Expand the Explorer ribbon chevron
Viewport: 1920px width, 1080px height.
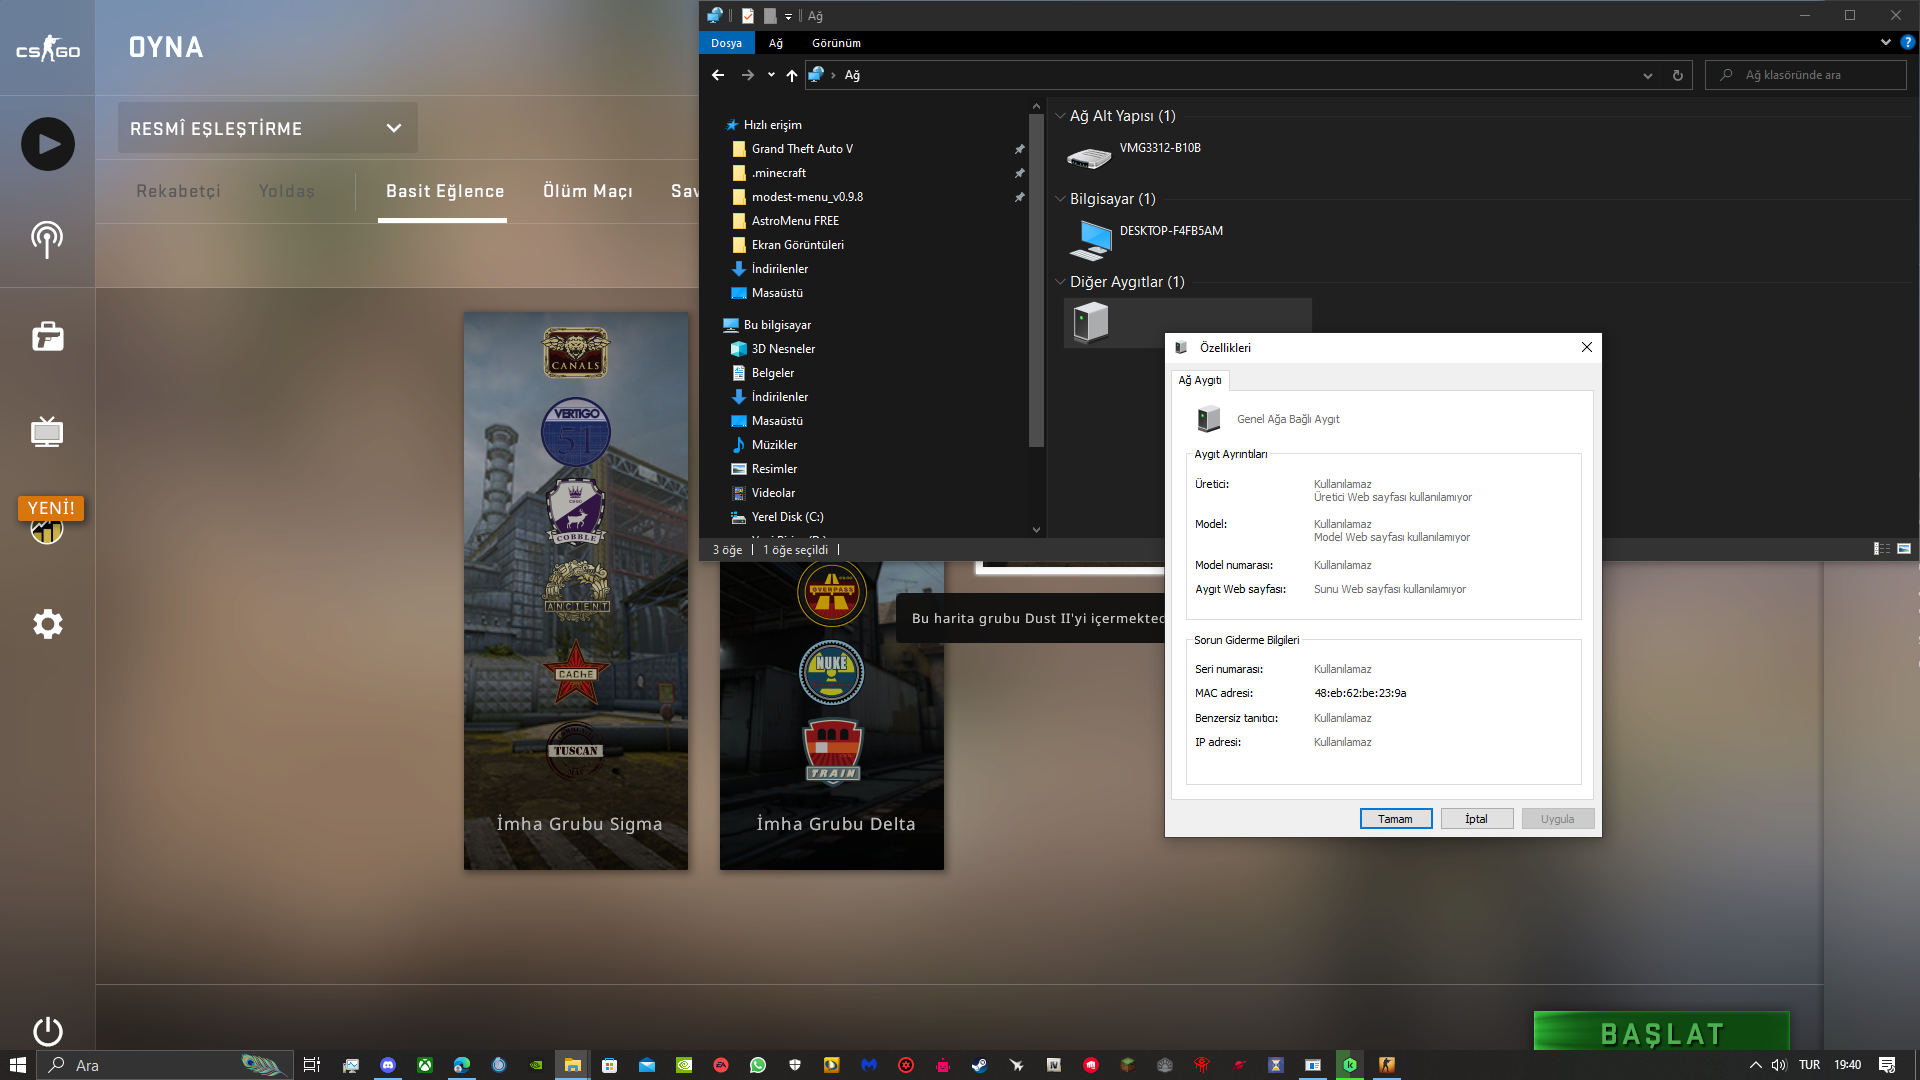(1885, 43)
